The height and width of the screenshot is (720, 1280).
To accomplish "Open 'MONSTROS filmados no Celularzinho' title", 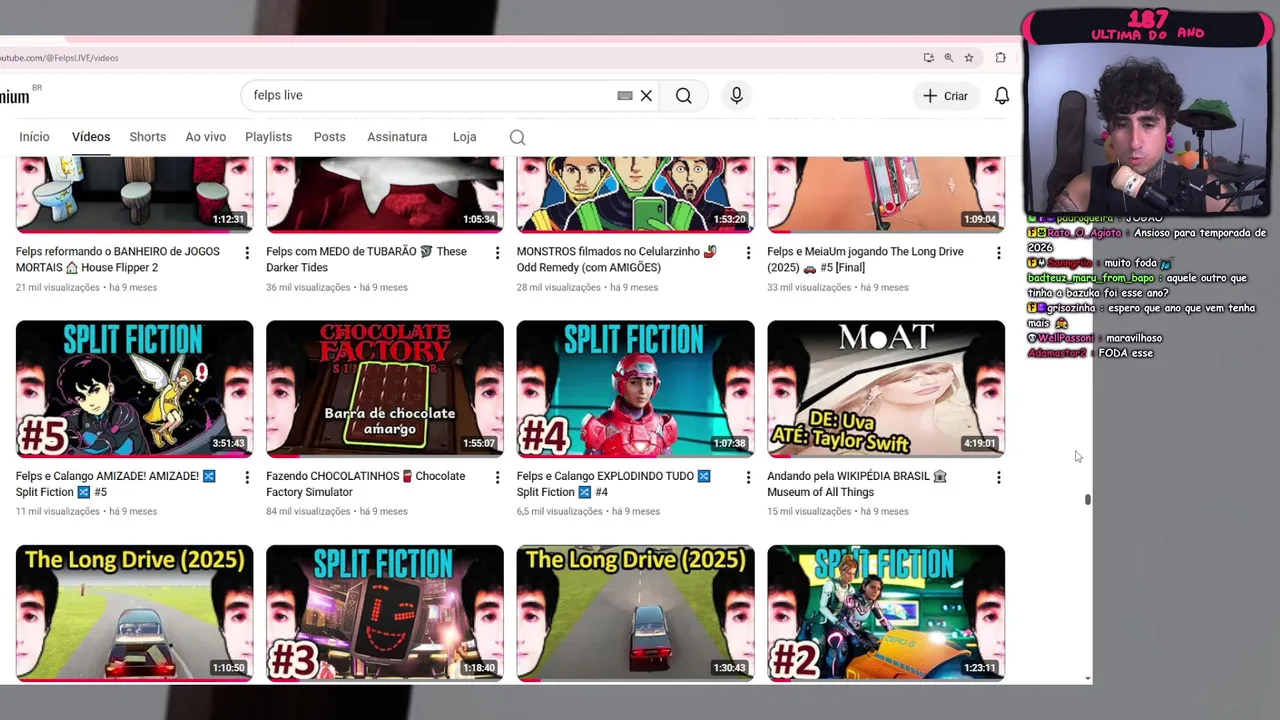I will click(617, 260).
